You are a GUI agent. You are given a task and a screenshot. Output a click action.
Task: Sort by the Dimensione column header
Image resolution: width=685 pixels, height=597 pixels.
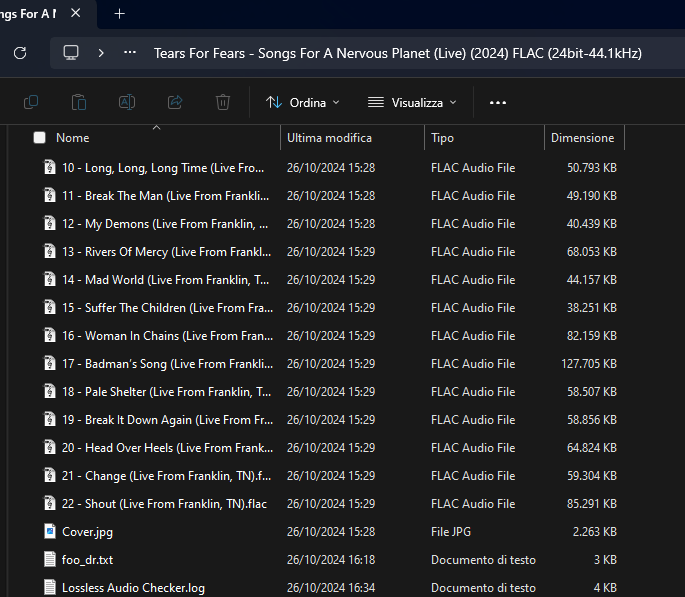click(x=582, y=138)
